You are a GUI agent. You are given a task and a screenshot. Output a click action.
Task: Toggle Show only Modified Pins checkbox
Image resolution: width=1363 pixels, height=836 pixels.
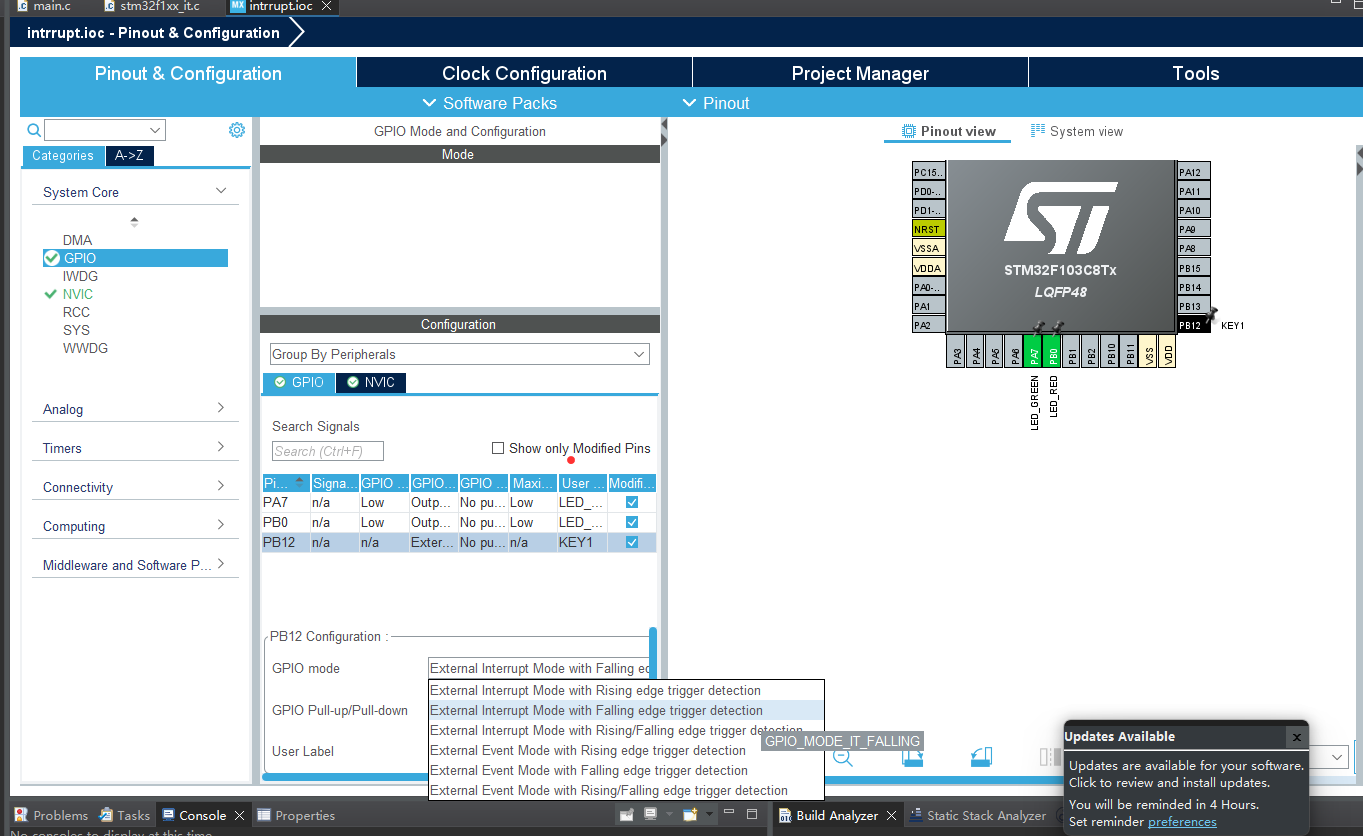coord(498,448)
